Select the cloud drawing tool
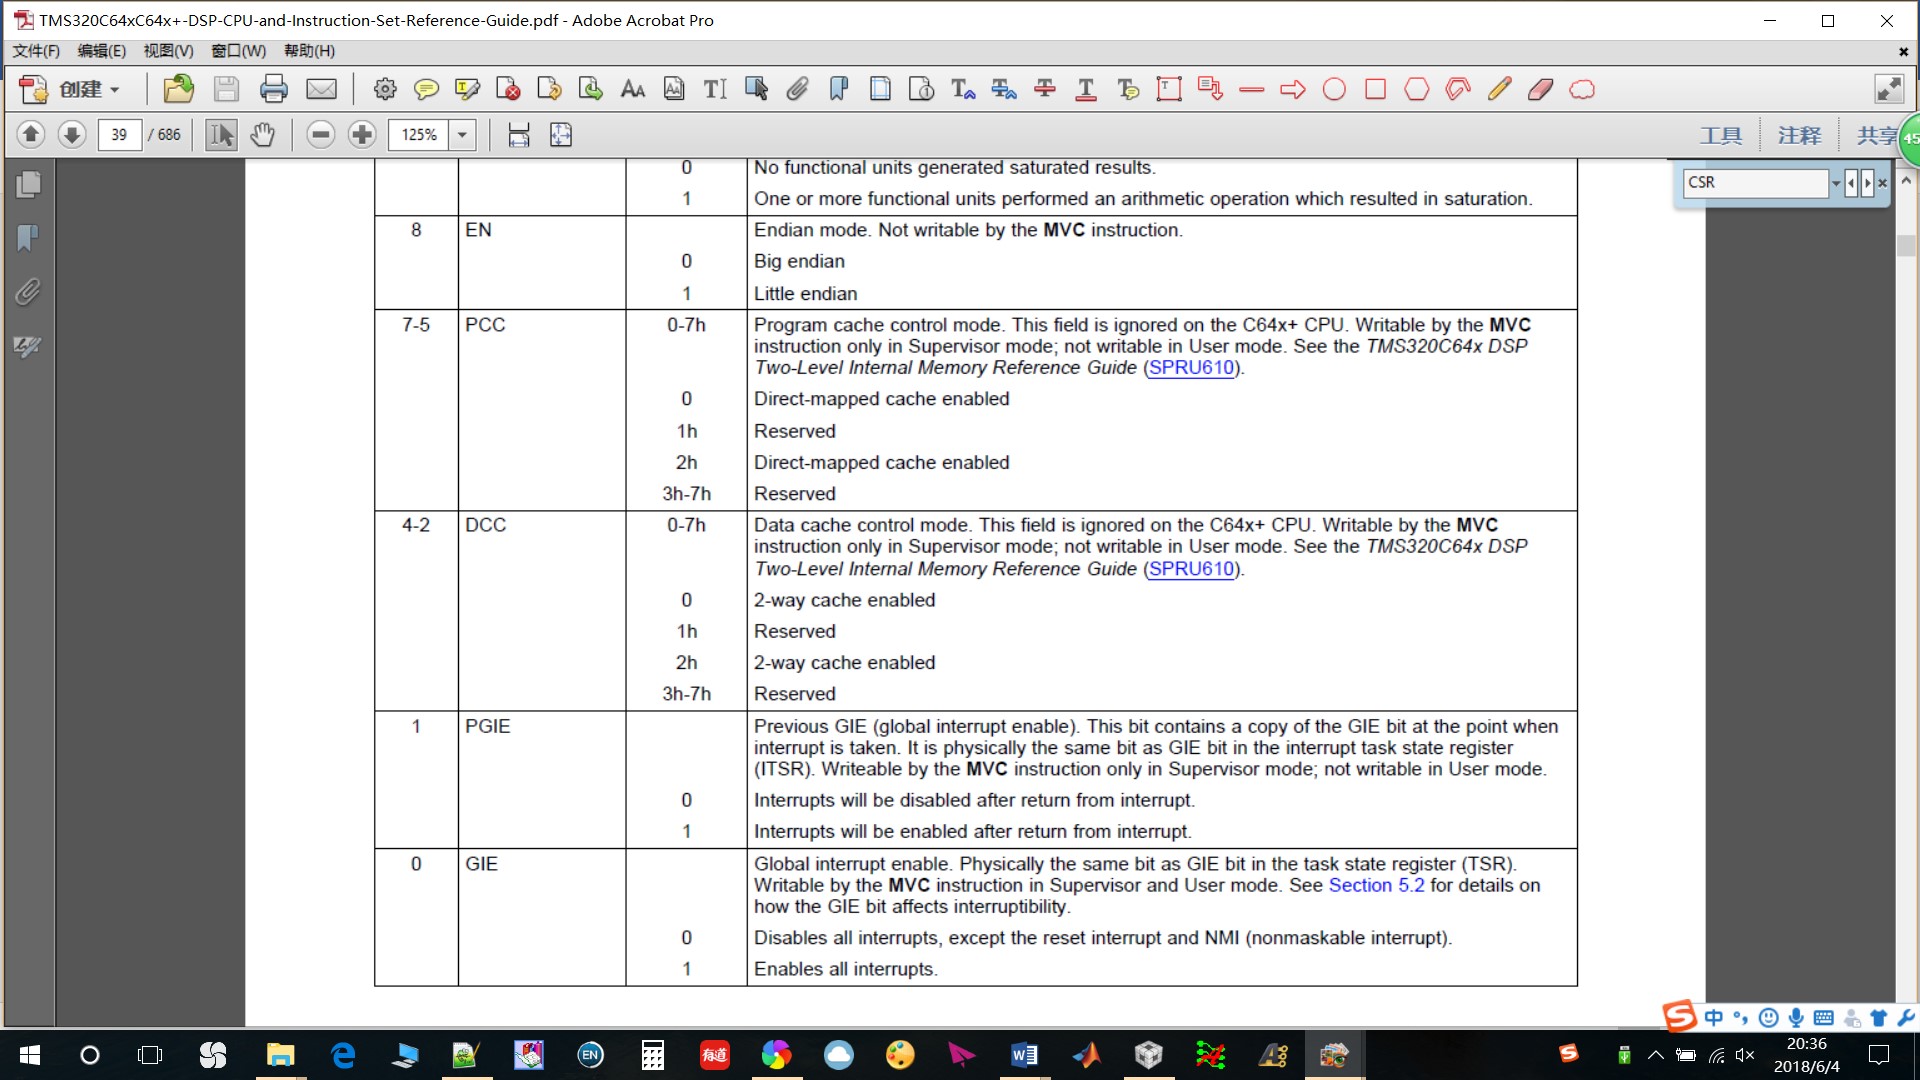The height and width of the screenshot is (1080, 1920). click(x=1582, y=90)
